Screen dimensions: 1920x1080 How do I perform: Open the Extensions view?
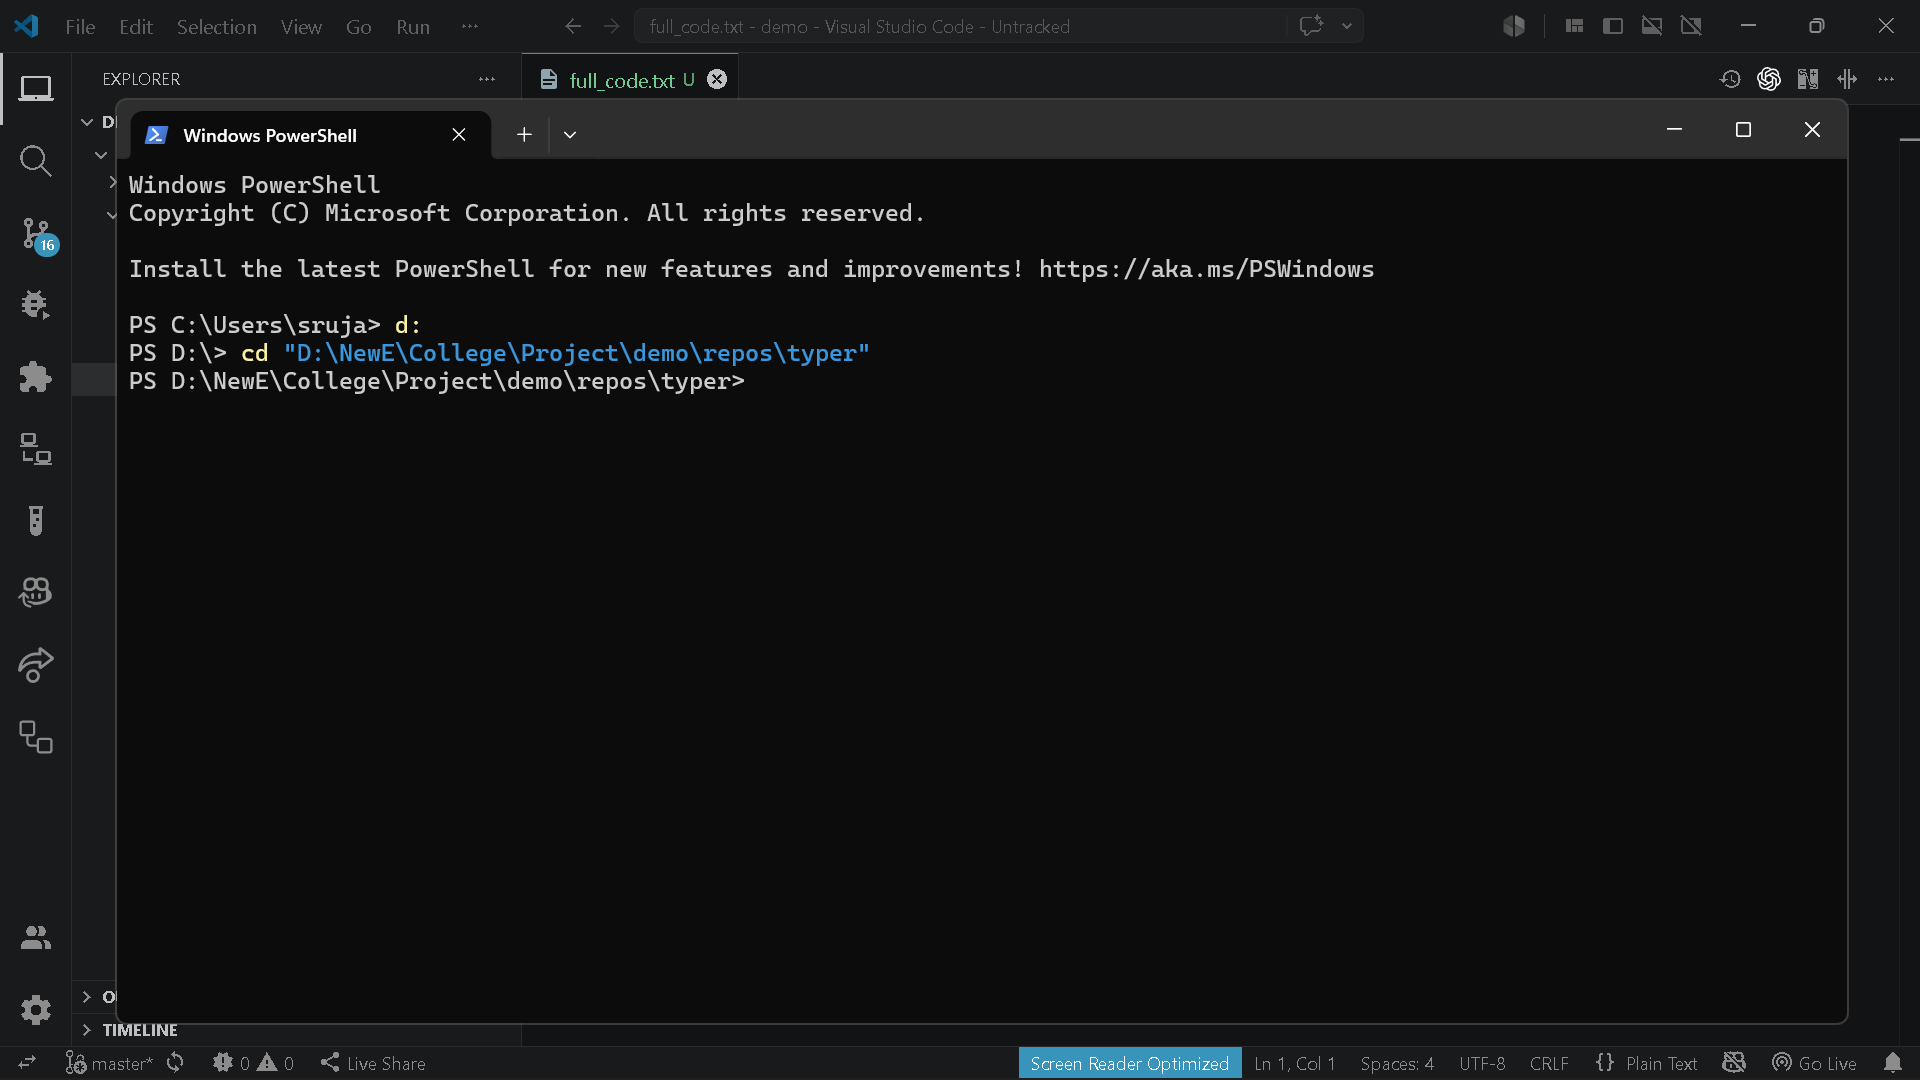[x=36, y=377]
